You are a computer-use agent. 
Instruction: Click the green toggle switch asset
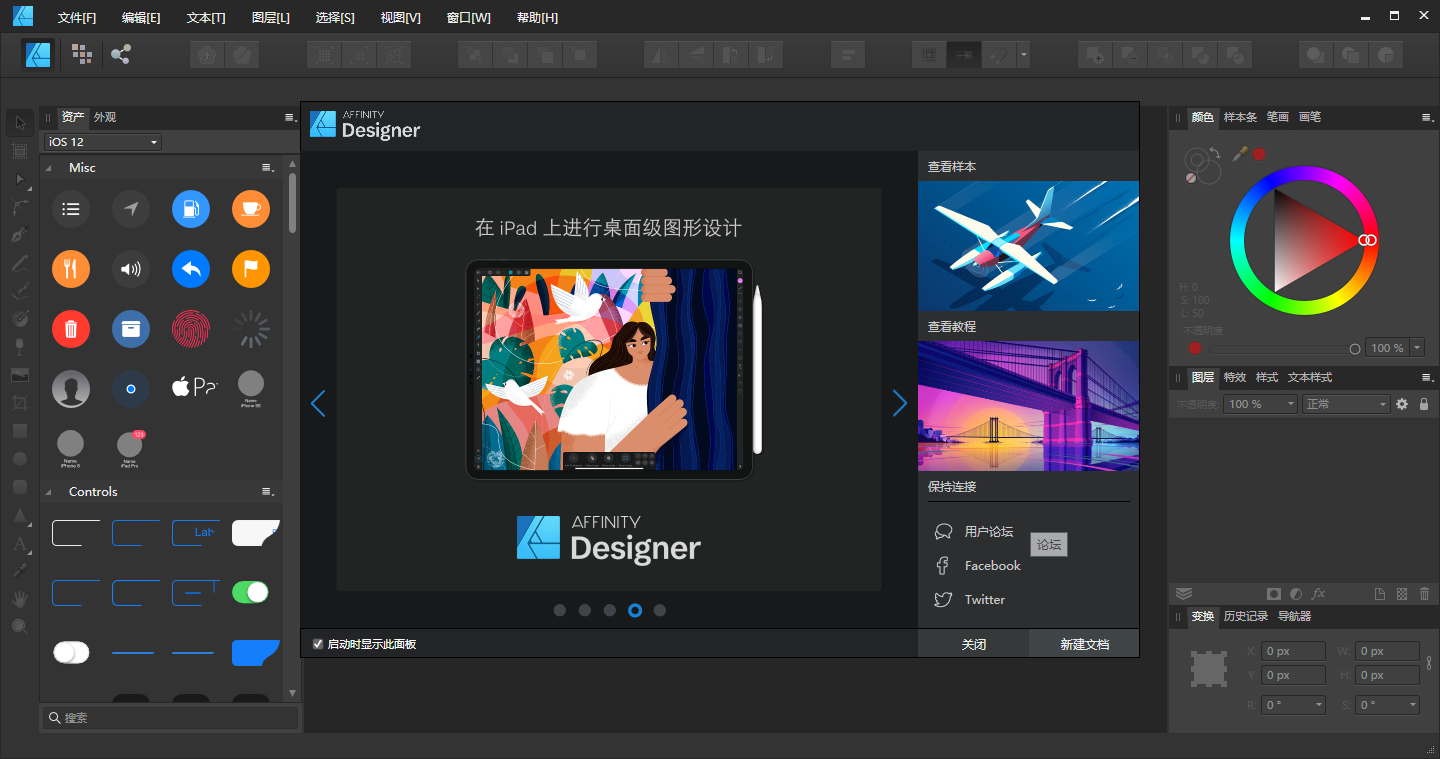251,592
